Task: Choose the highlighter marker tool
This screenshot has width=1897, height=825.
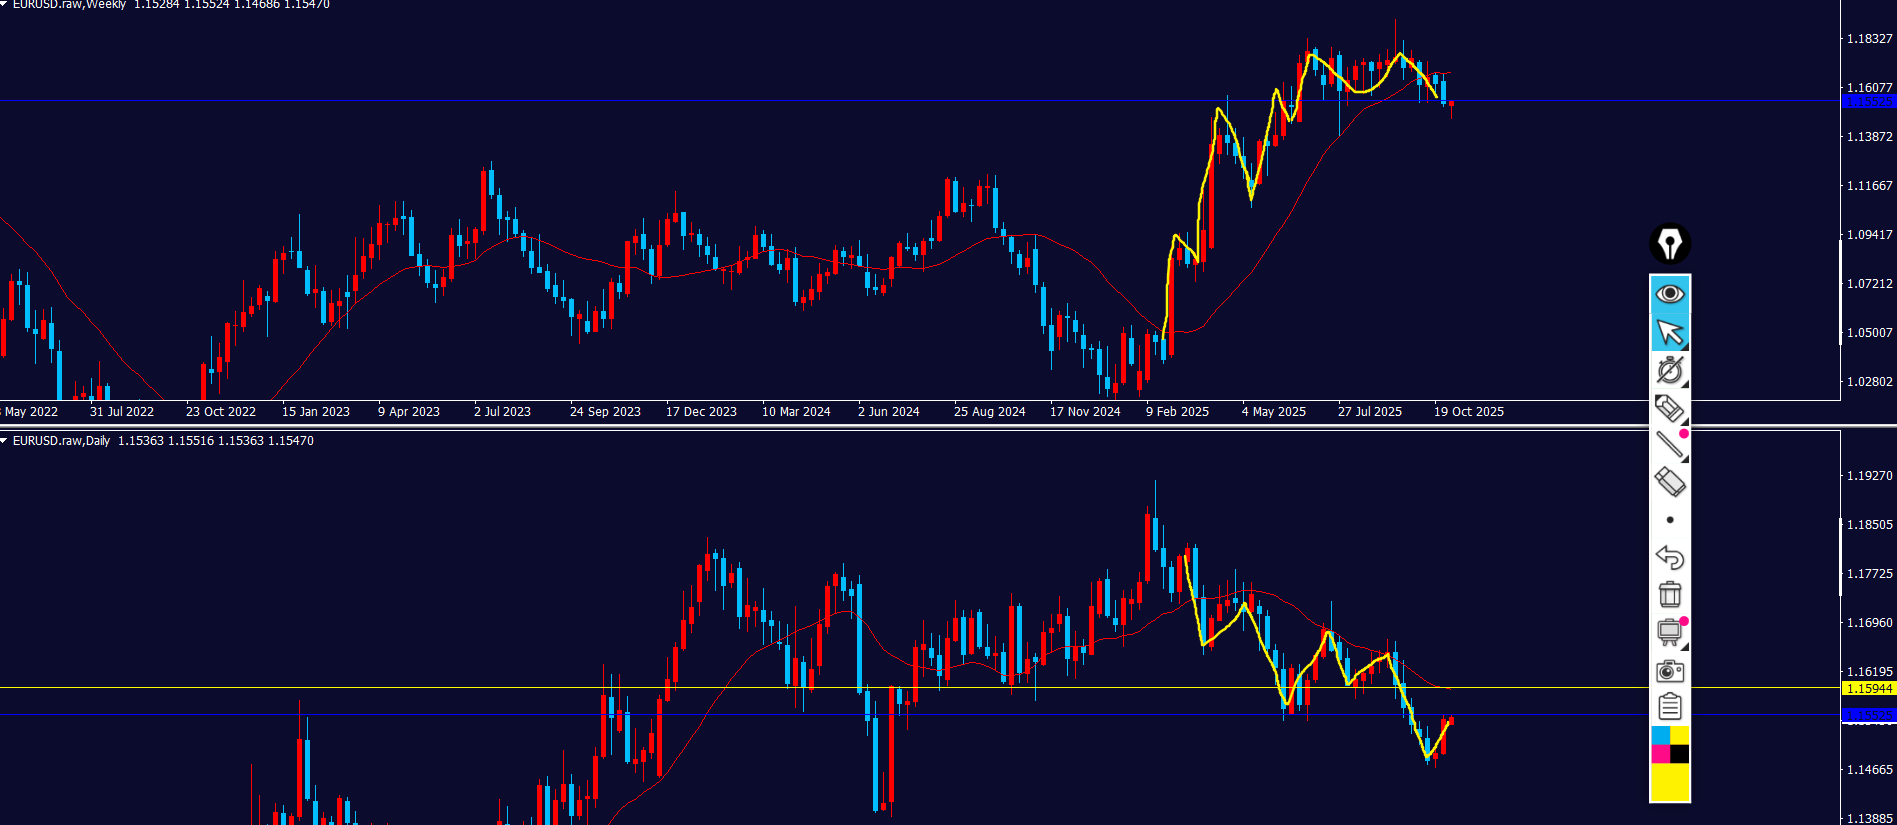Action: (1669, 408)
